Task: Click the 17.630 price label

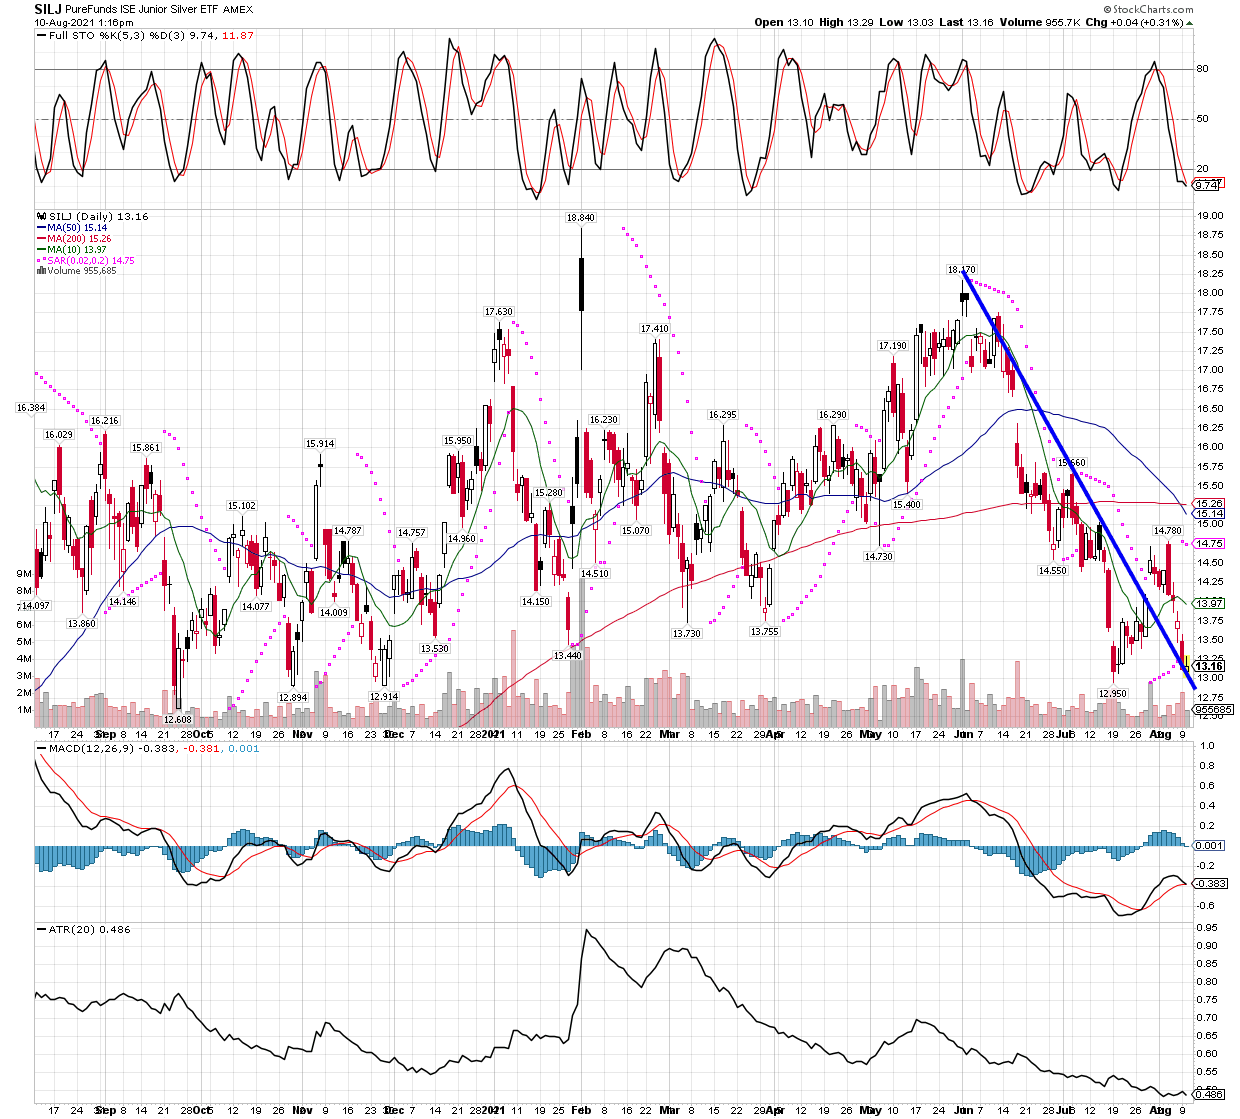Action: pos(499,312)
